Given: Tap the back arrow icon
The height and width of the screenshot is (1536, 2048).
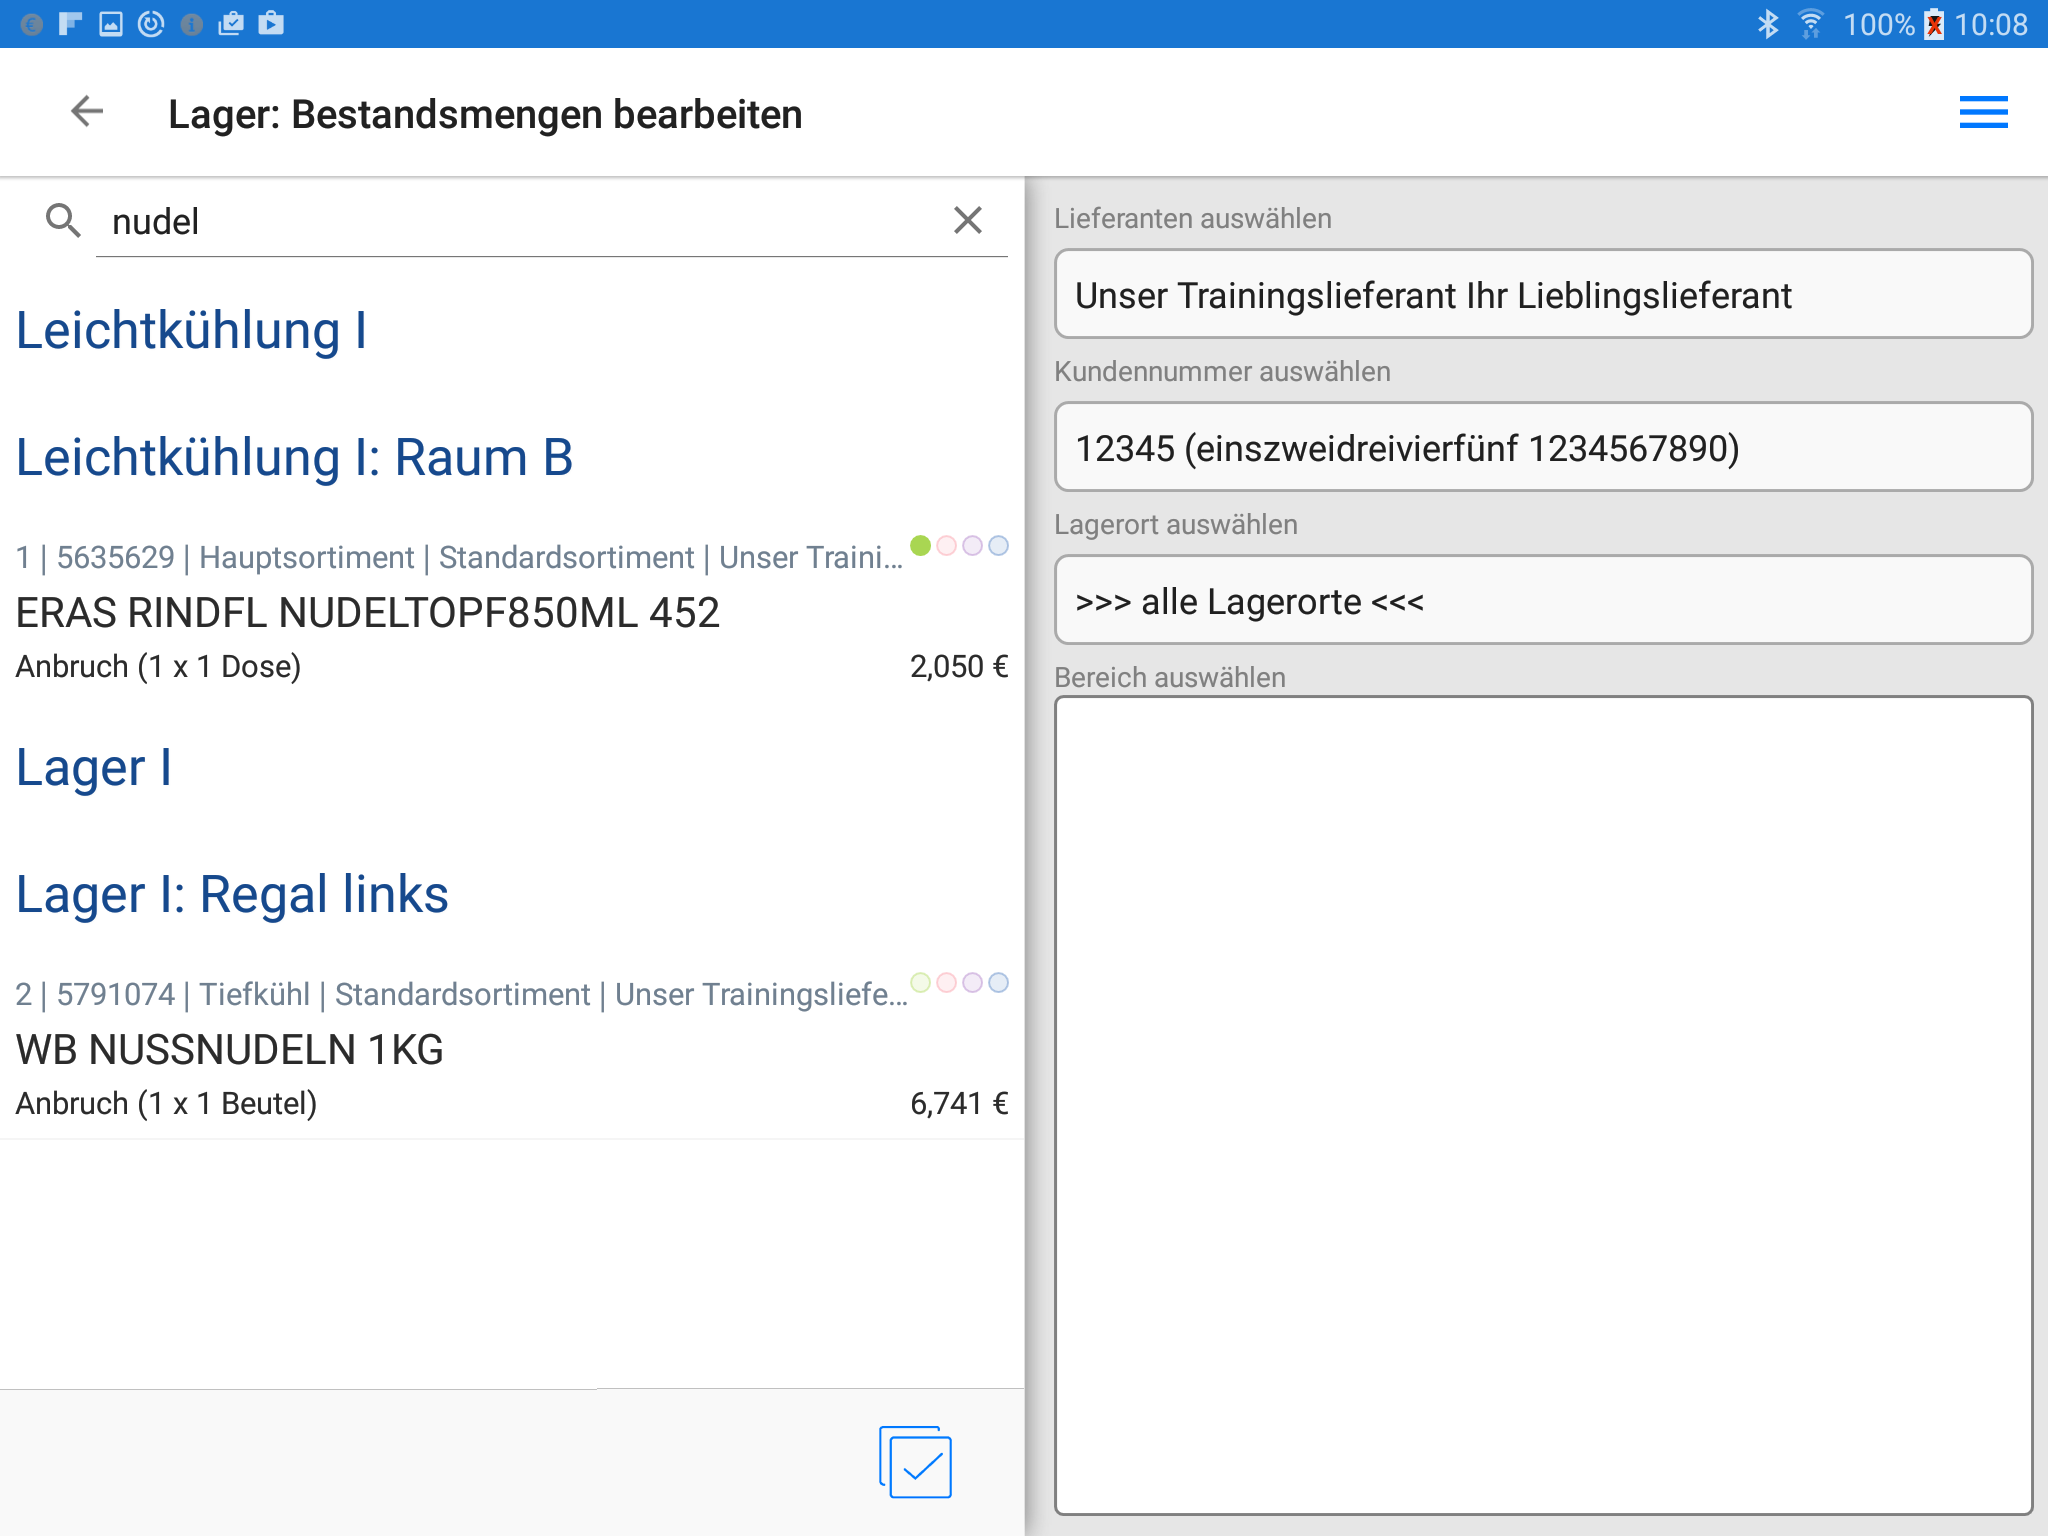Looking at the screenshot, I should click(87, 112).
